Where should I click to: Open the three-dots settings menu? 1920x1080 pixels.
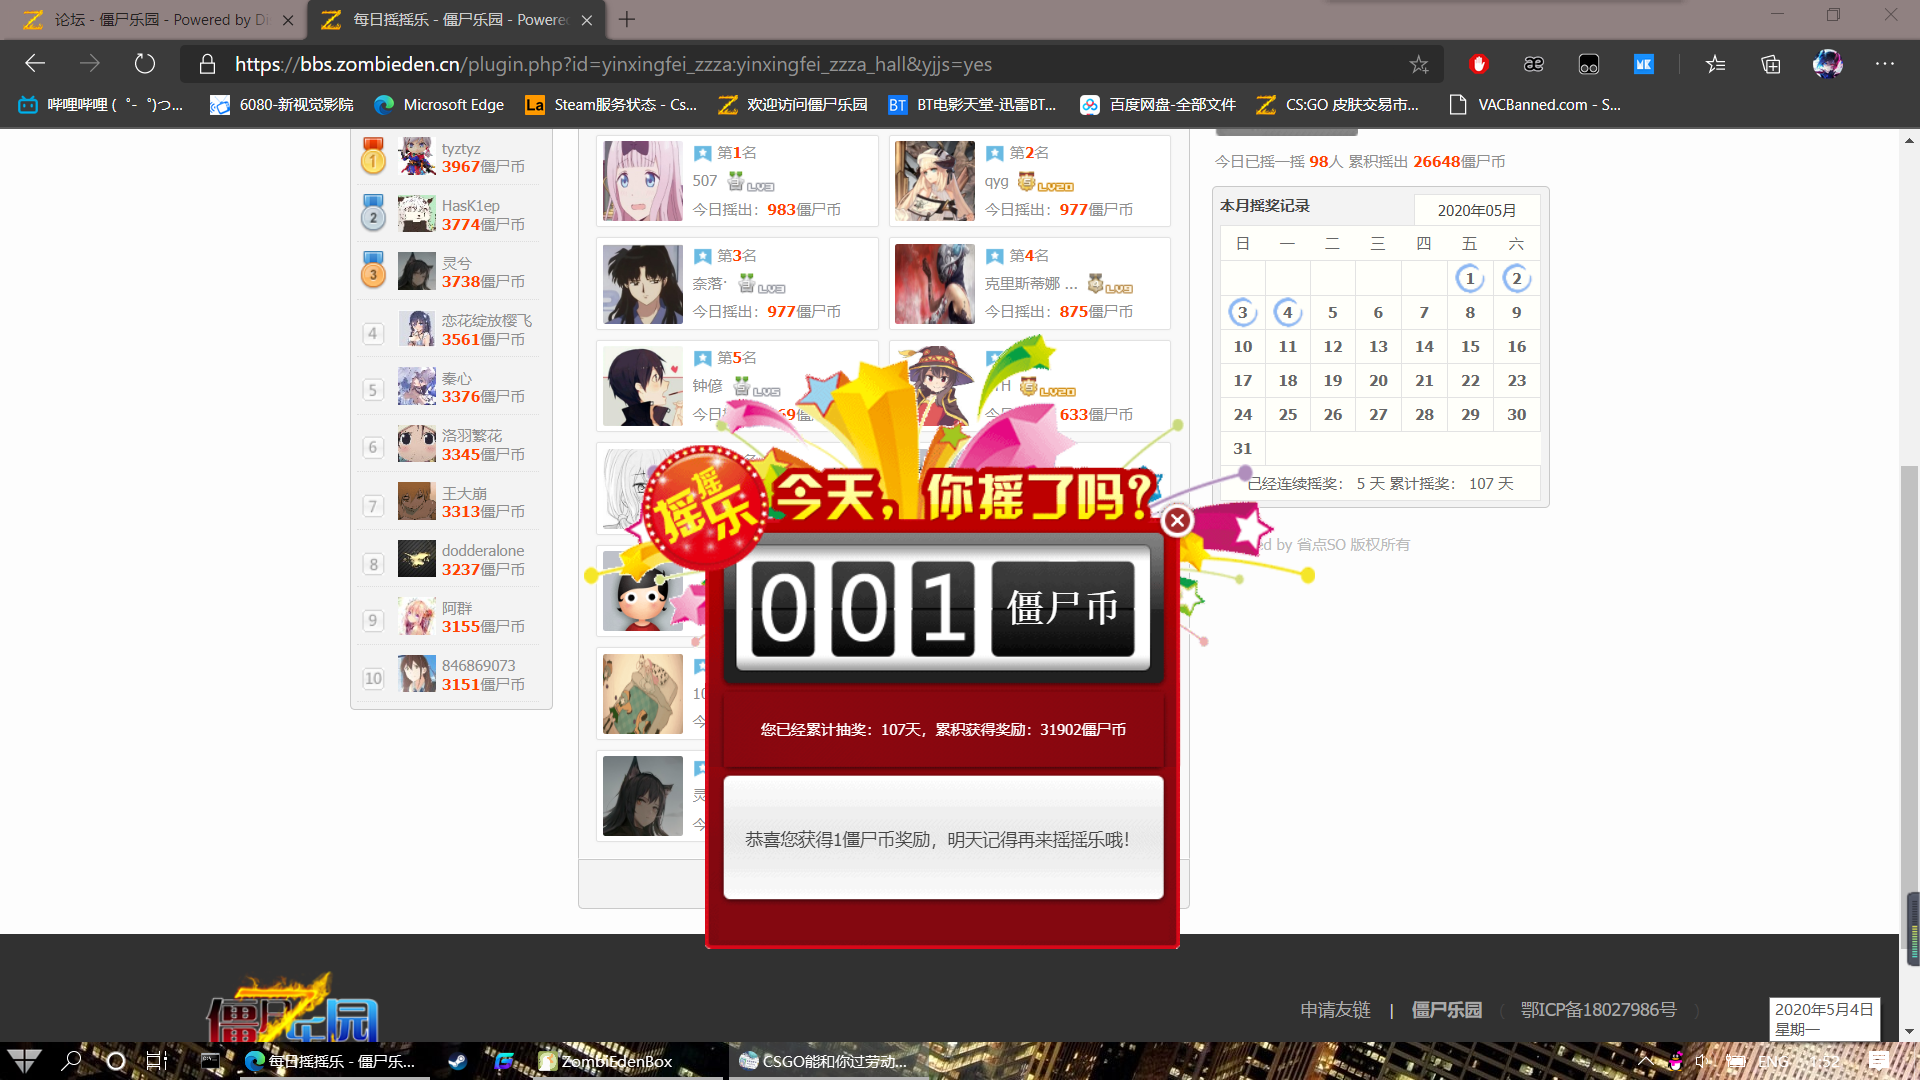coord(1884,64)
